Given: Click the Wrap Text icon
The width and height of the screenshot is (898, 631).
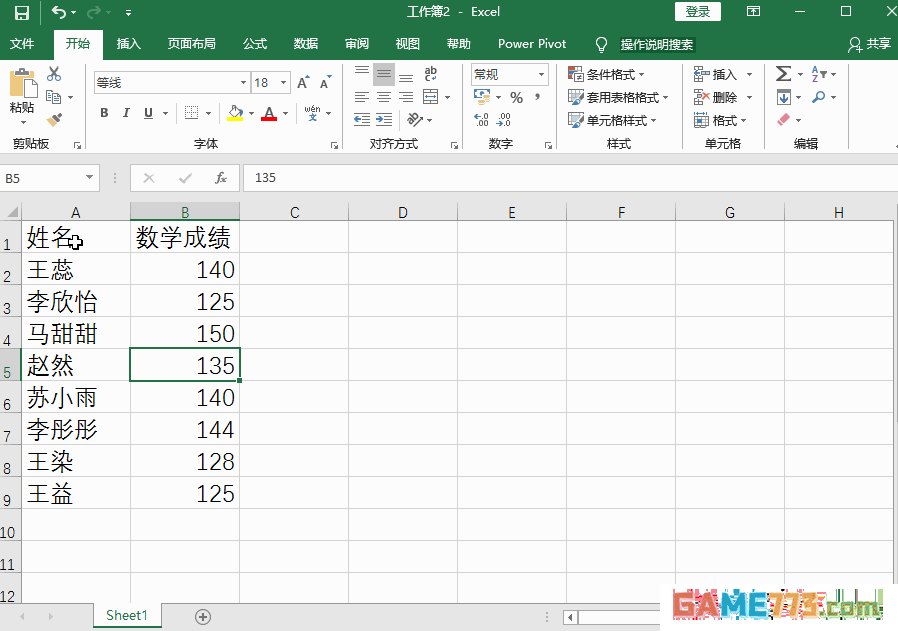Looking at the screenshot, I should (431, 74).
